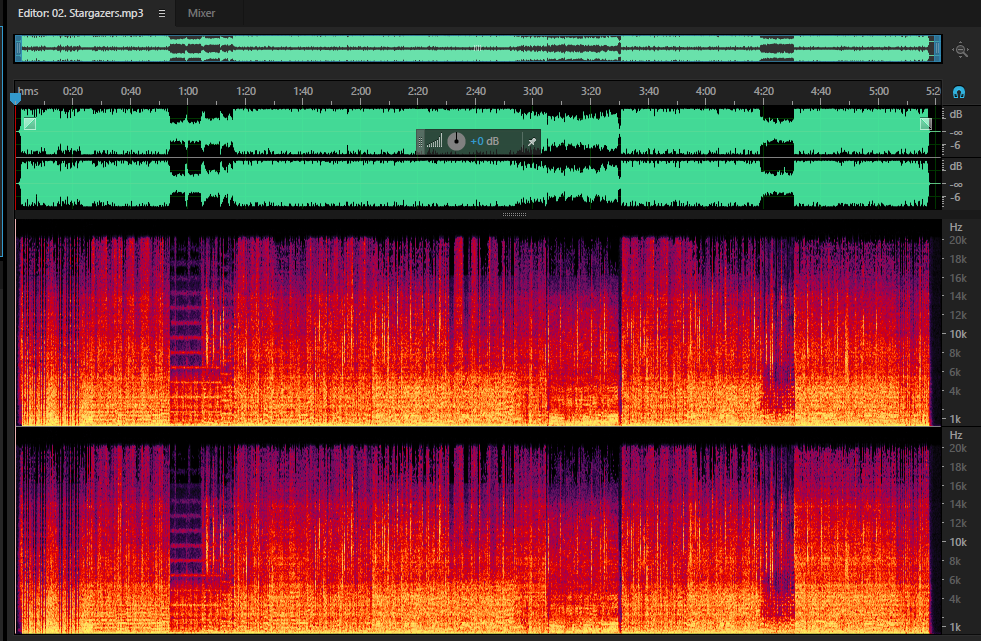Click the hms time format label
Image resolution: width=981 pixels, height=641 pixels.
[x=29, y=91]
